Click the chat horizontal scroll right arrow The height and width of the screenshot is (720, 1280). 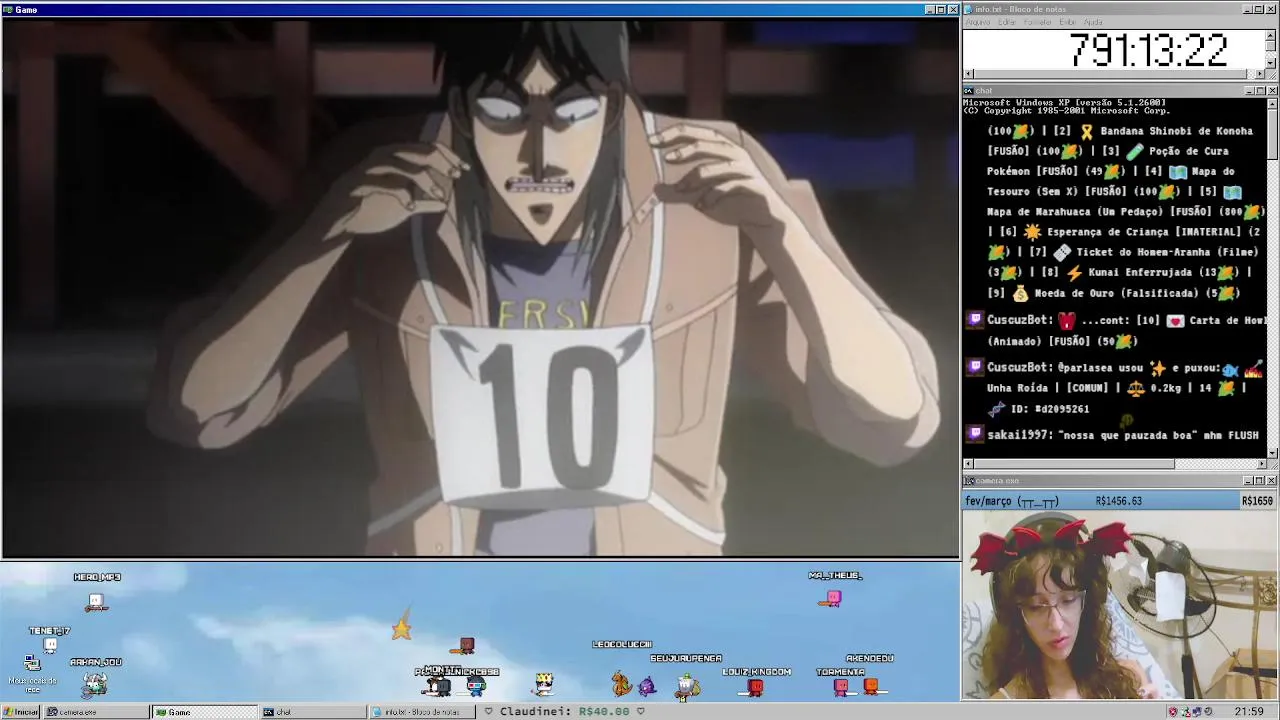click(1261, 464)
